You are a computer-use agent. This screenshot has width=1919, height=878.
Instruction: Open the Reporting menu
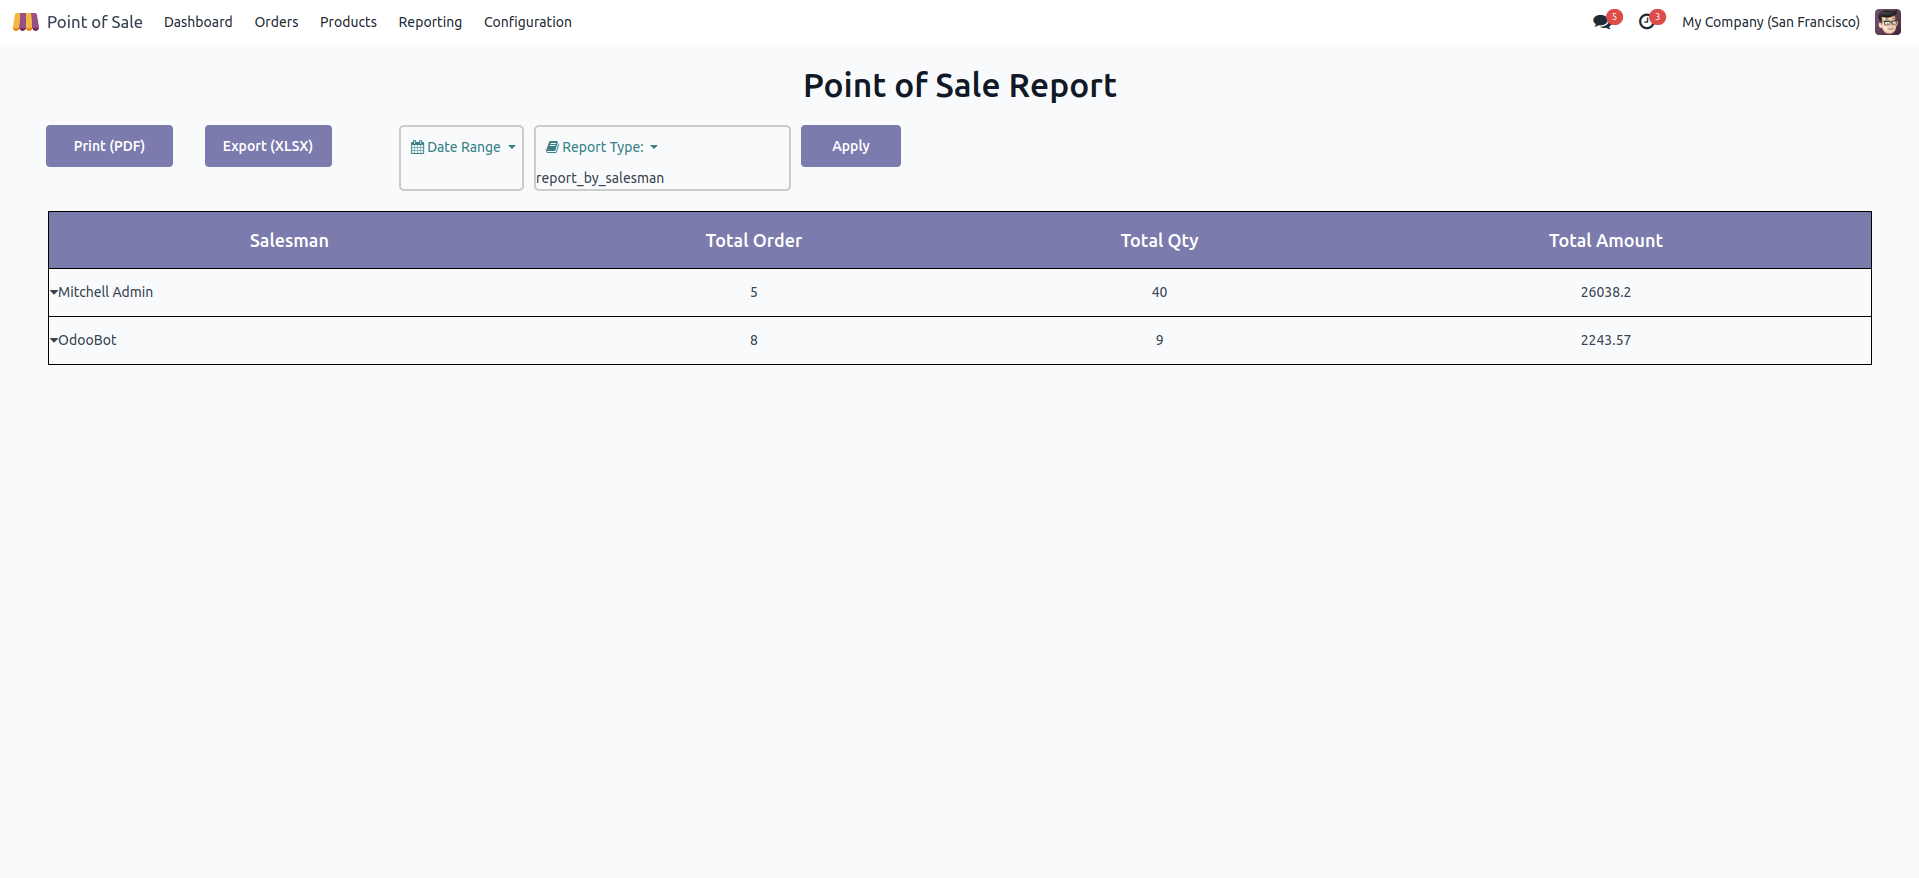coord(430,22)
